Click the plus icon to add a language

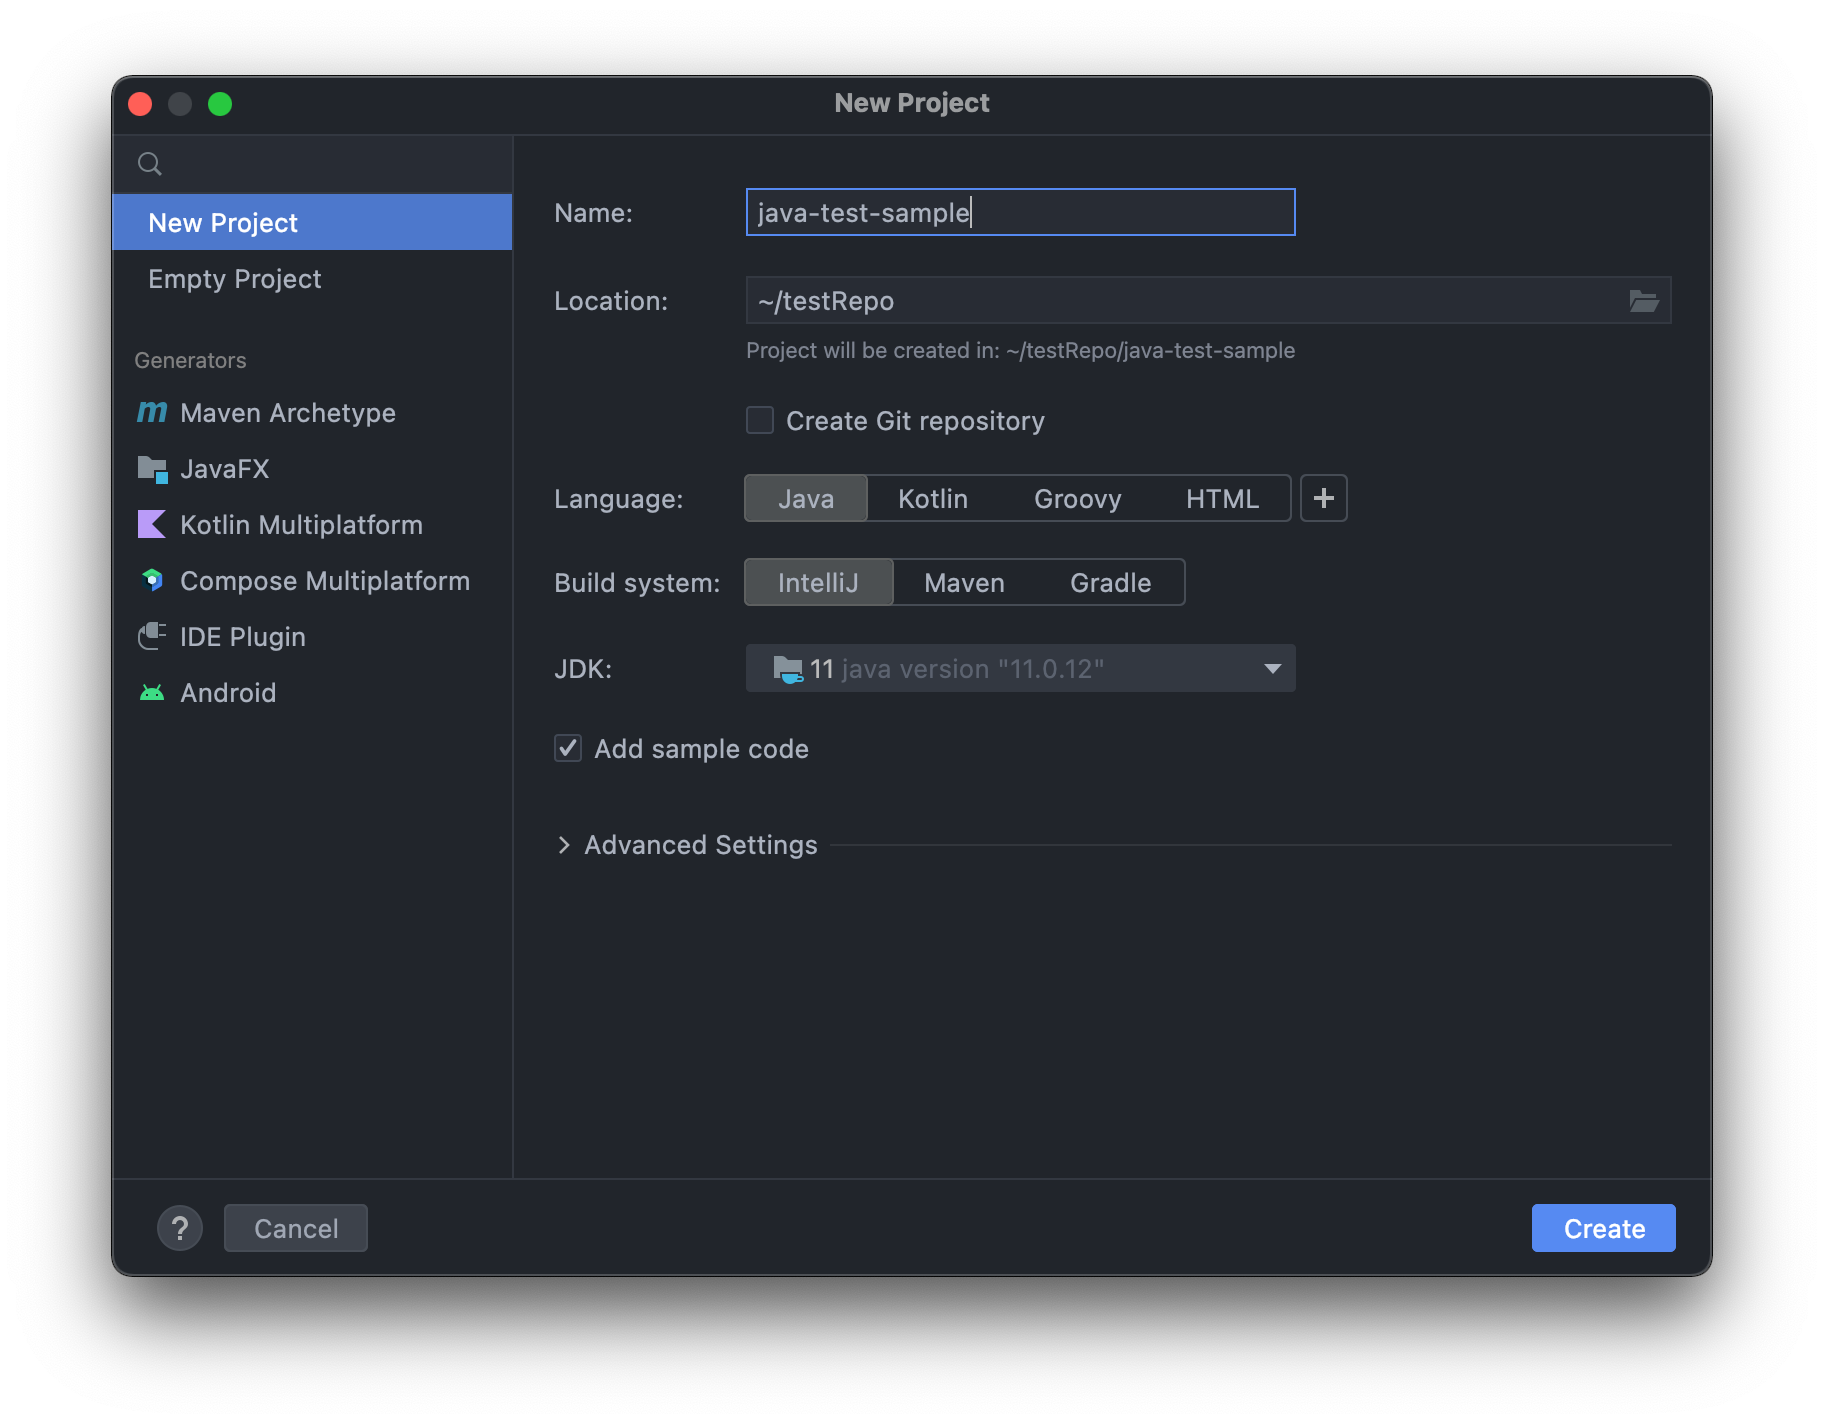tap(1323, 498)
